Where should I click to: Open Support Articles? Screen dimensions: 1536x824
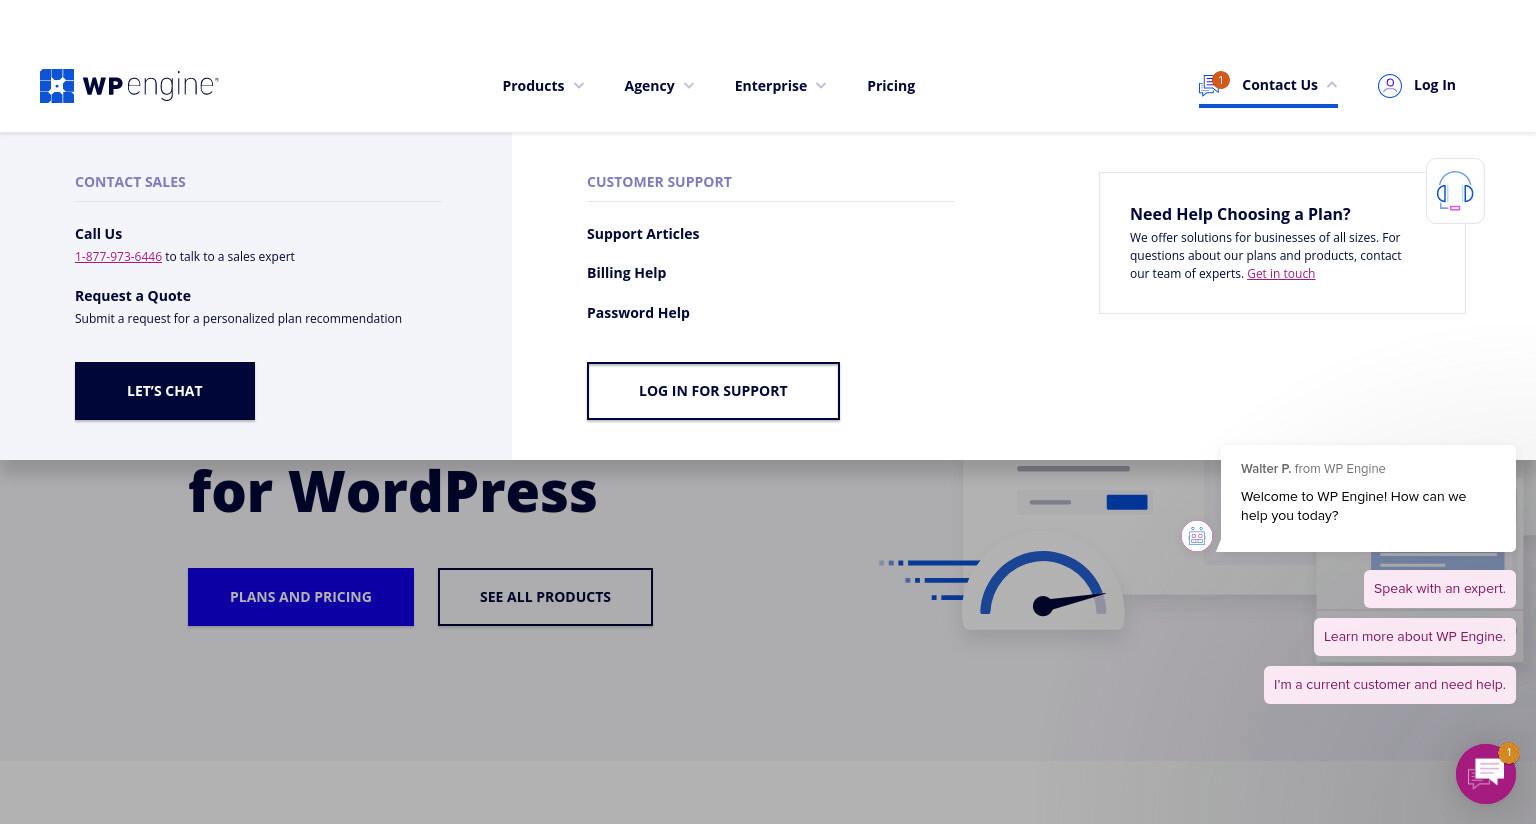643,234
